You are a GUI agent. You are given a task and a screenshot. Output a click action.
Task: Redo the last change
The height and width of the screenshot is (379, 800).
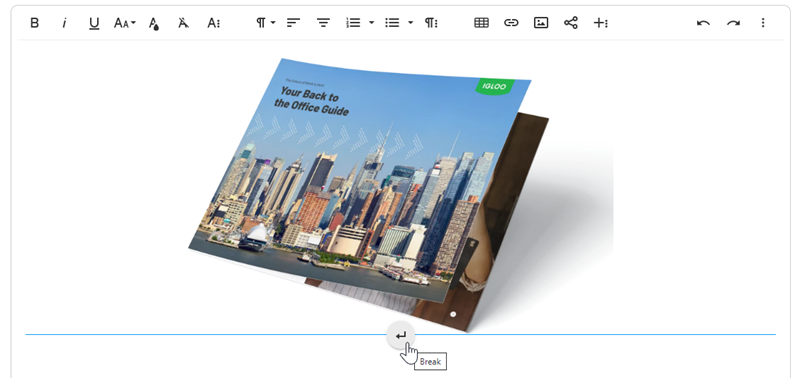[733, 23]
